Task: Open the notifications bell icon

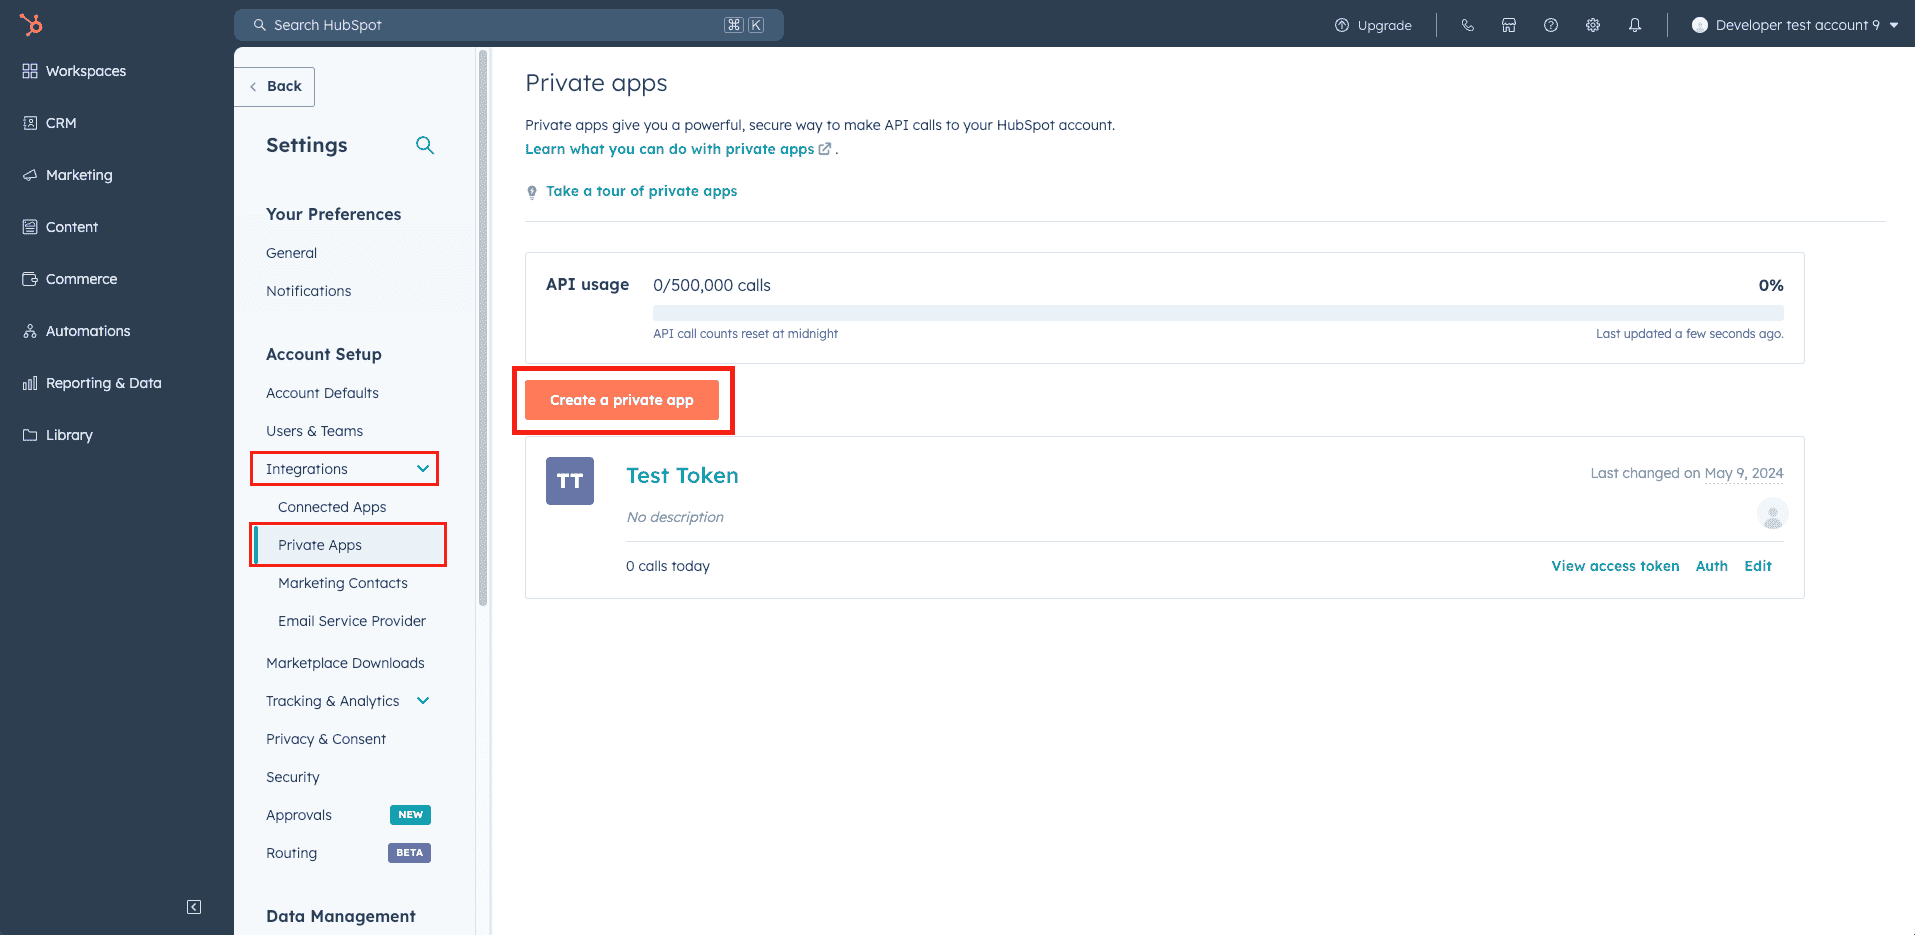Action: tap(1635, 25)
